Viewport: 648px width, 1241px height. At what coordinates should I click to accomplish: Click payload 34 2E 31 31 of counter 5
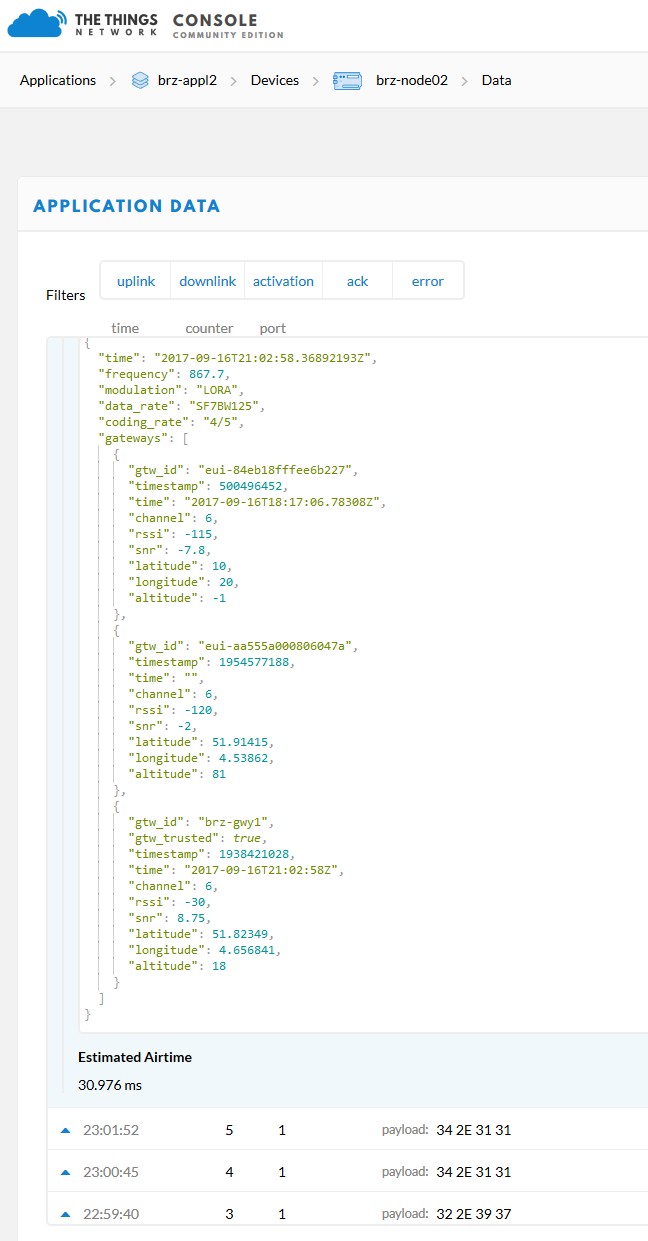[472, 1130]
